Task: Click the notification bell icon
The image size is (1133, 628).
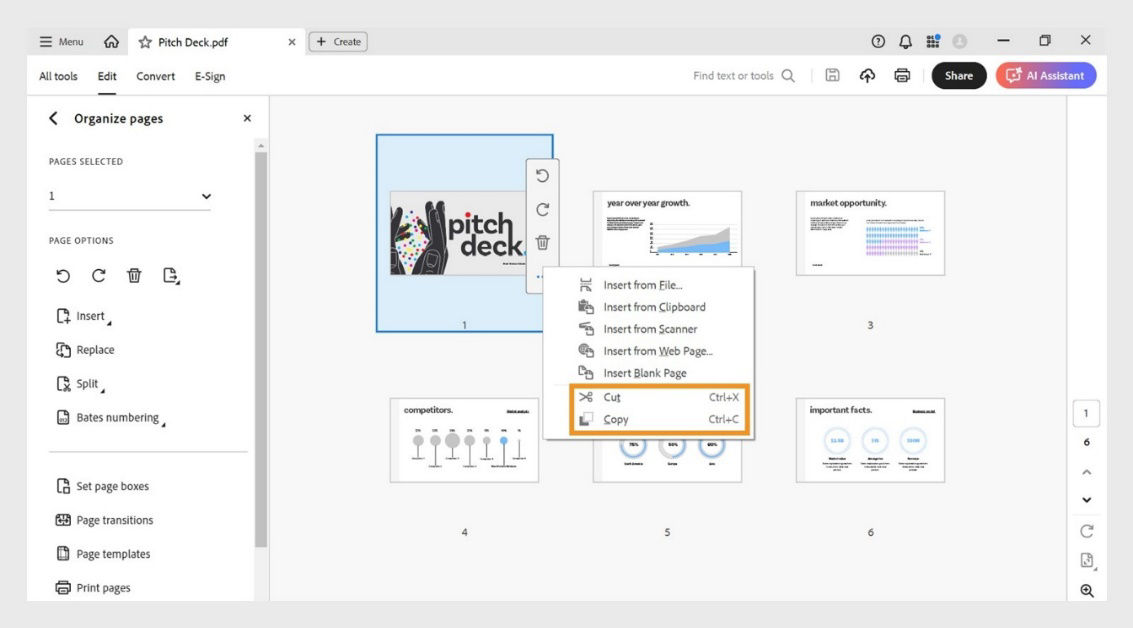Action: click(x=904, y=40)
